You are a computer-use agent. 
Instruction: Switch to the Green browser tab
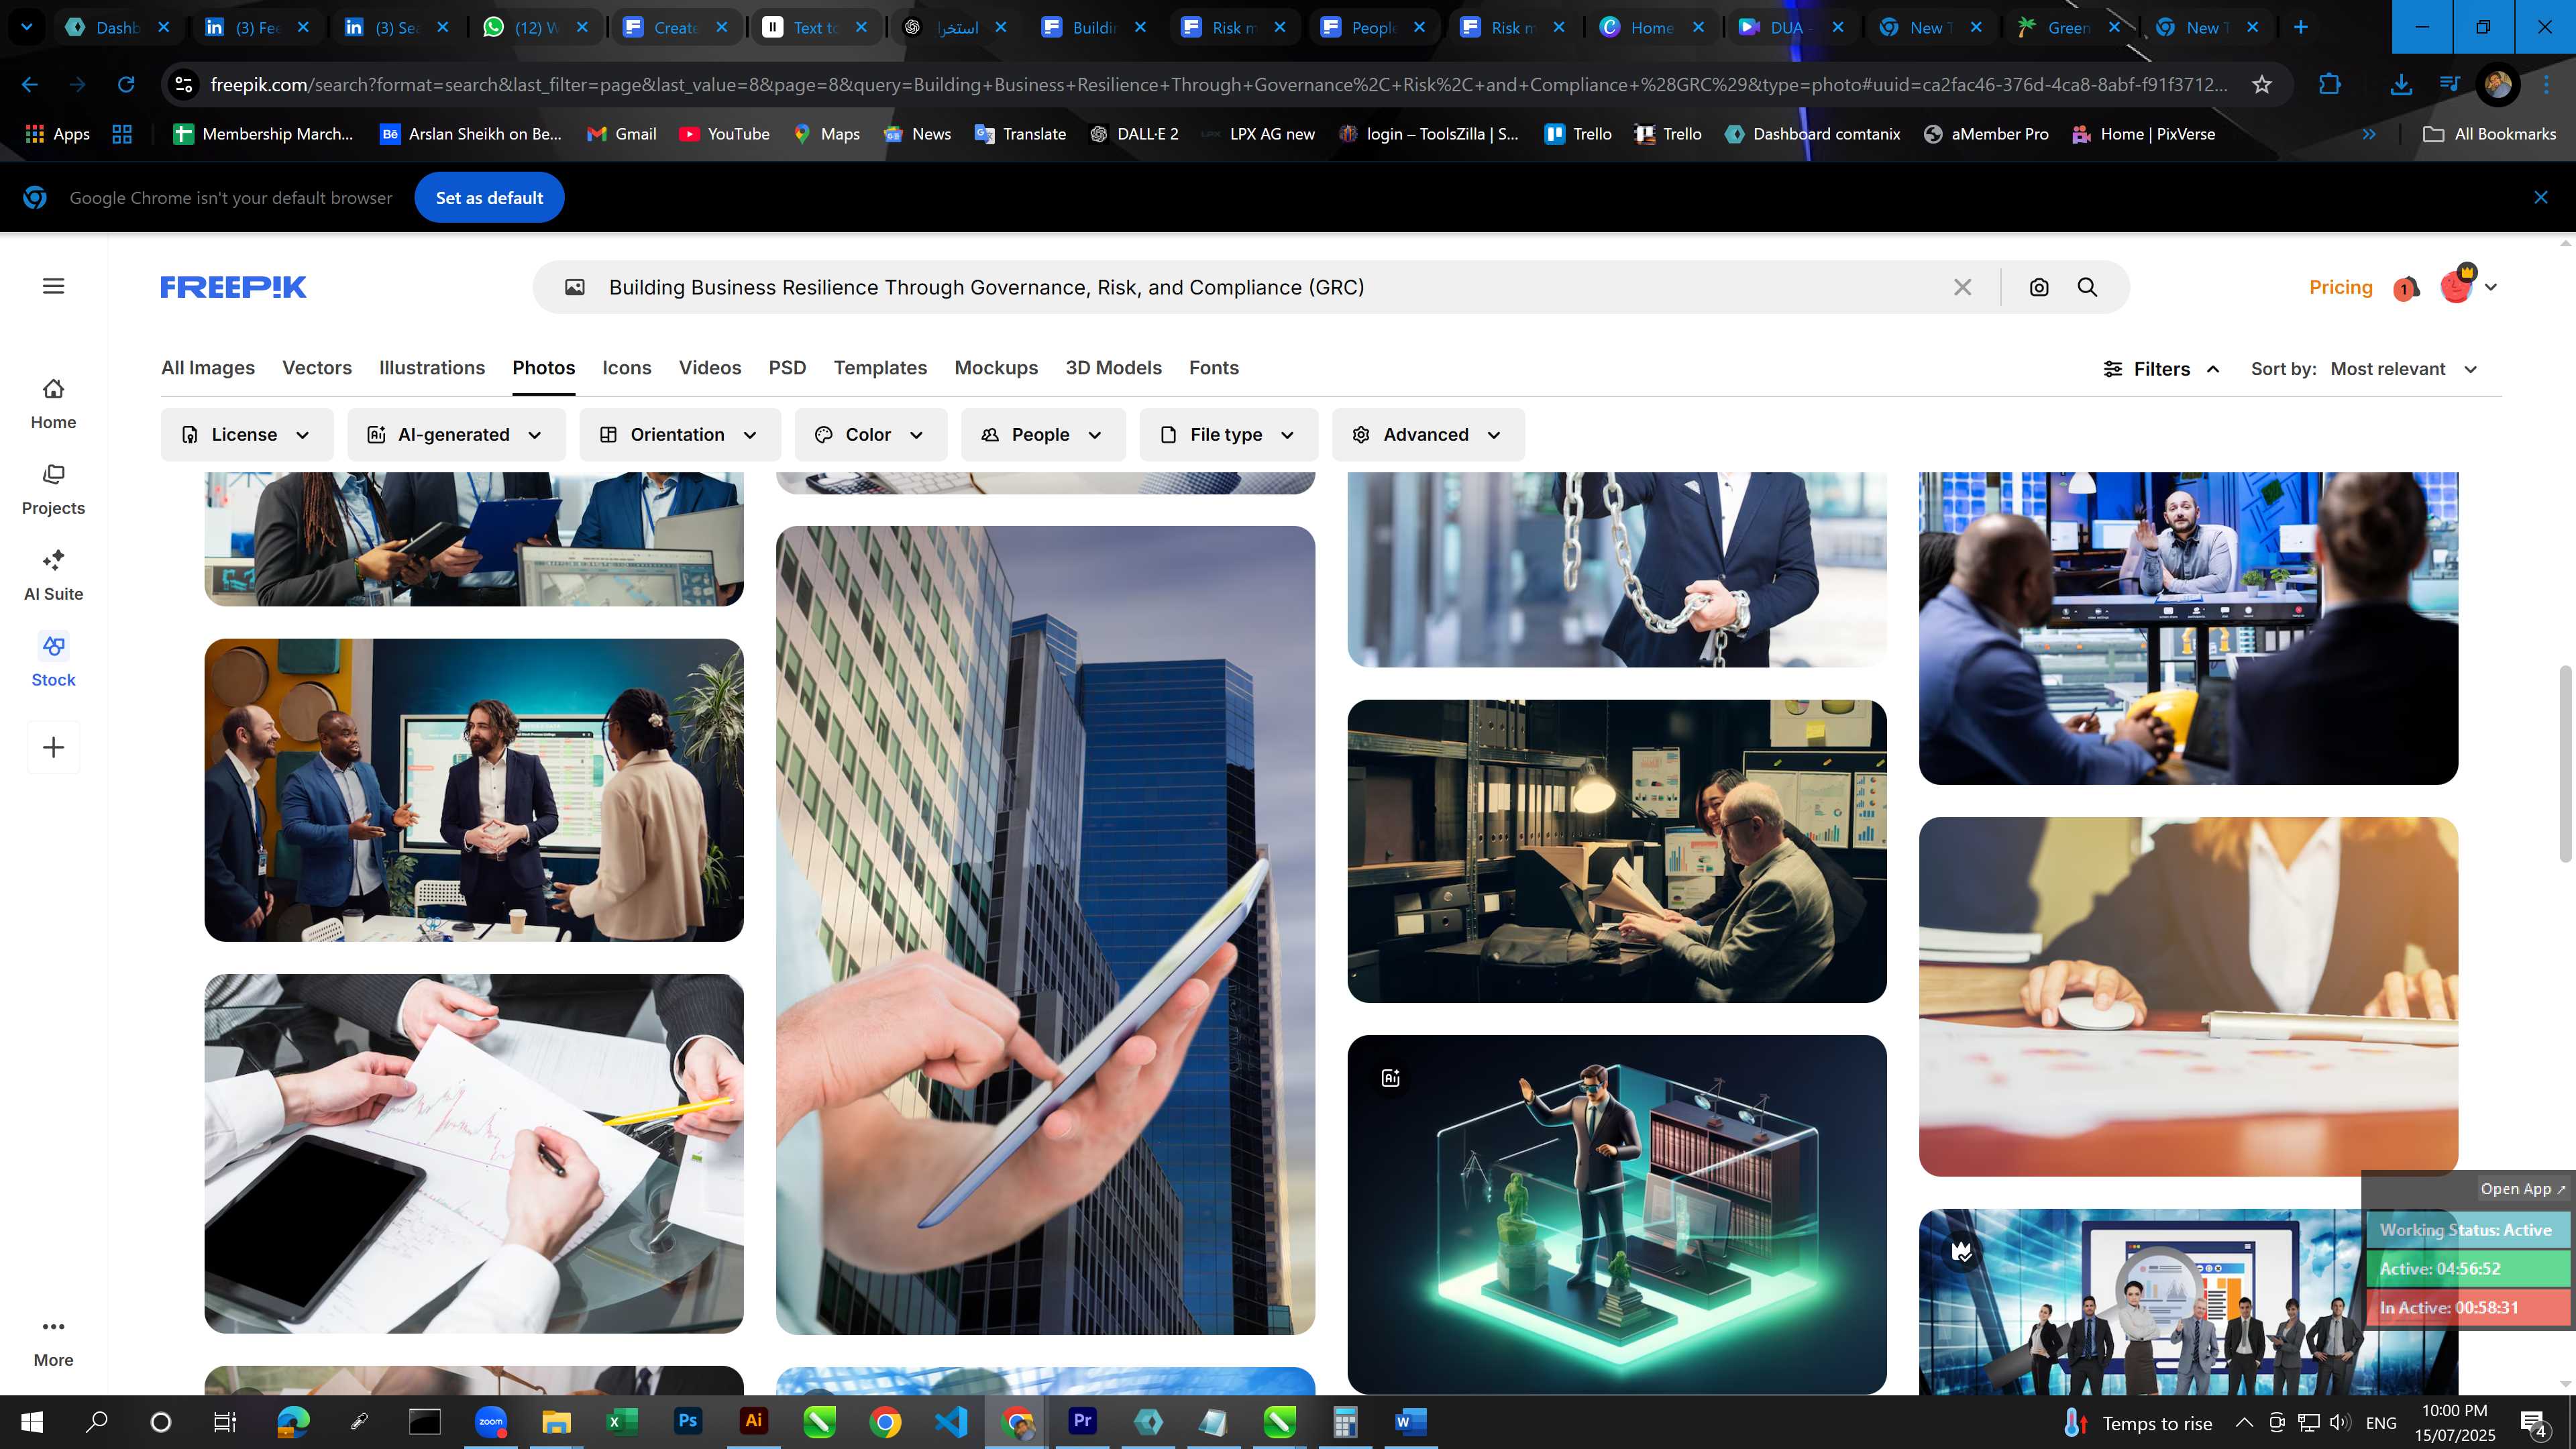tap(2068, 27)
